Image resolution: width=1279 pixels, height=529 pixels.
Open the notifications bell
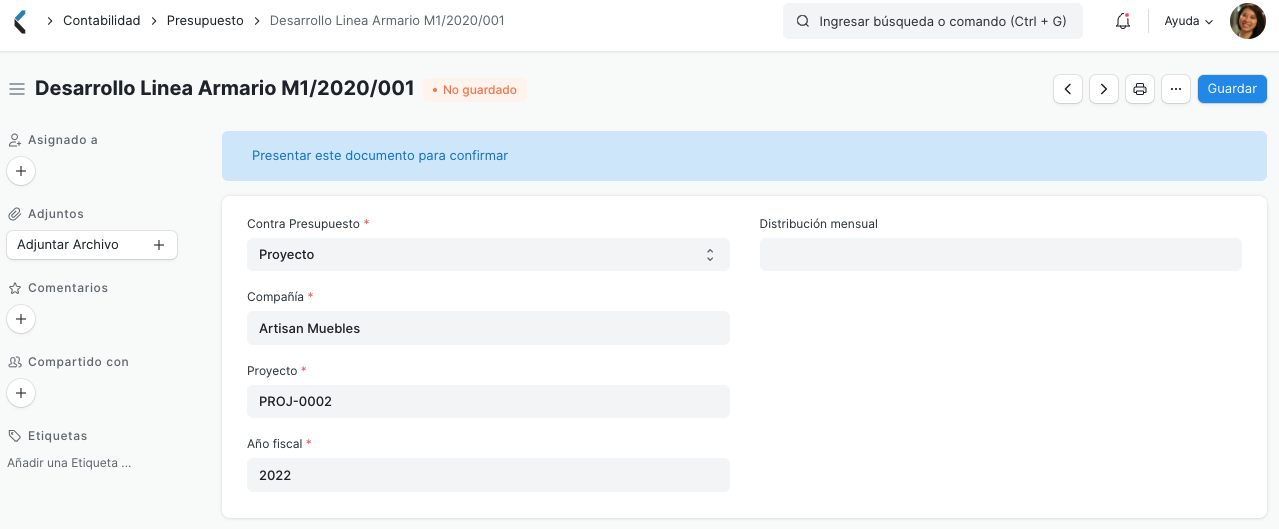point(1123,21)
